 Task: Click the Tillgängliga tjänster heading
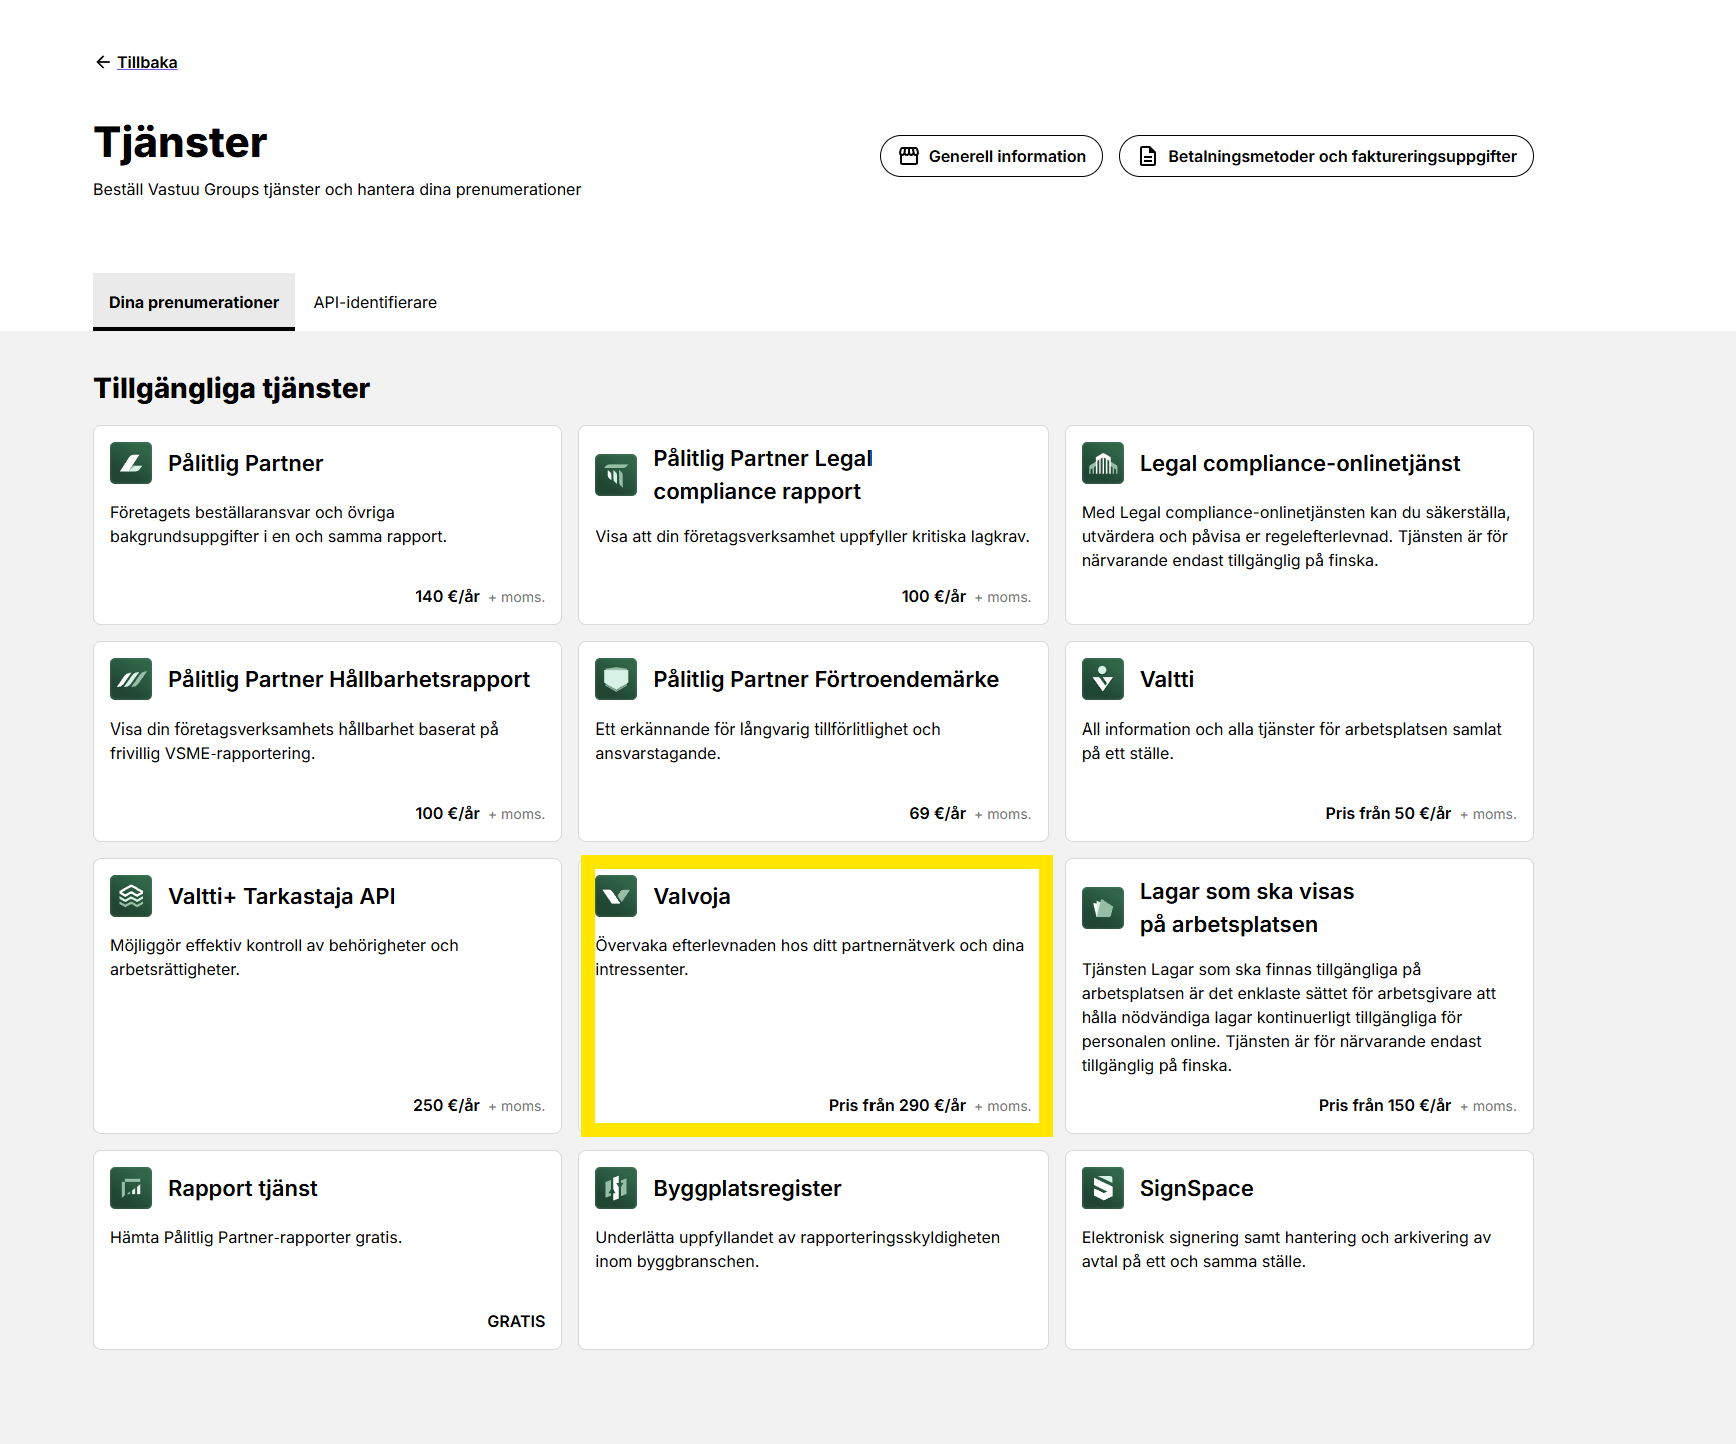click(232, 388)
